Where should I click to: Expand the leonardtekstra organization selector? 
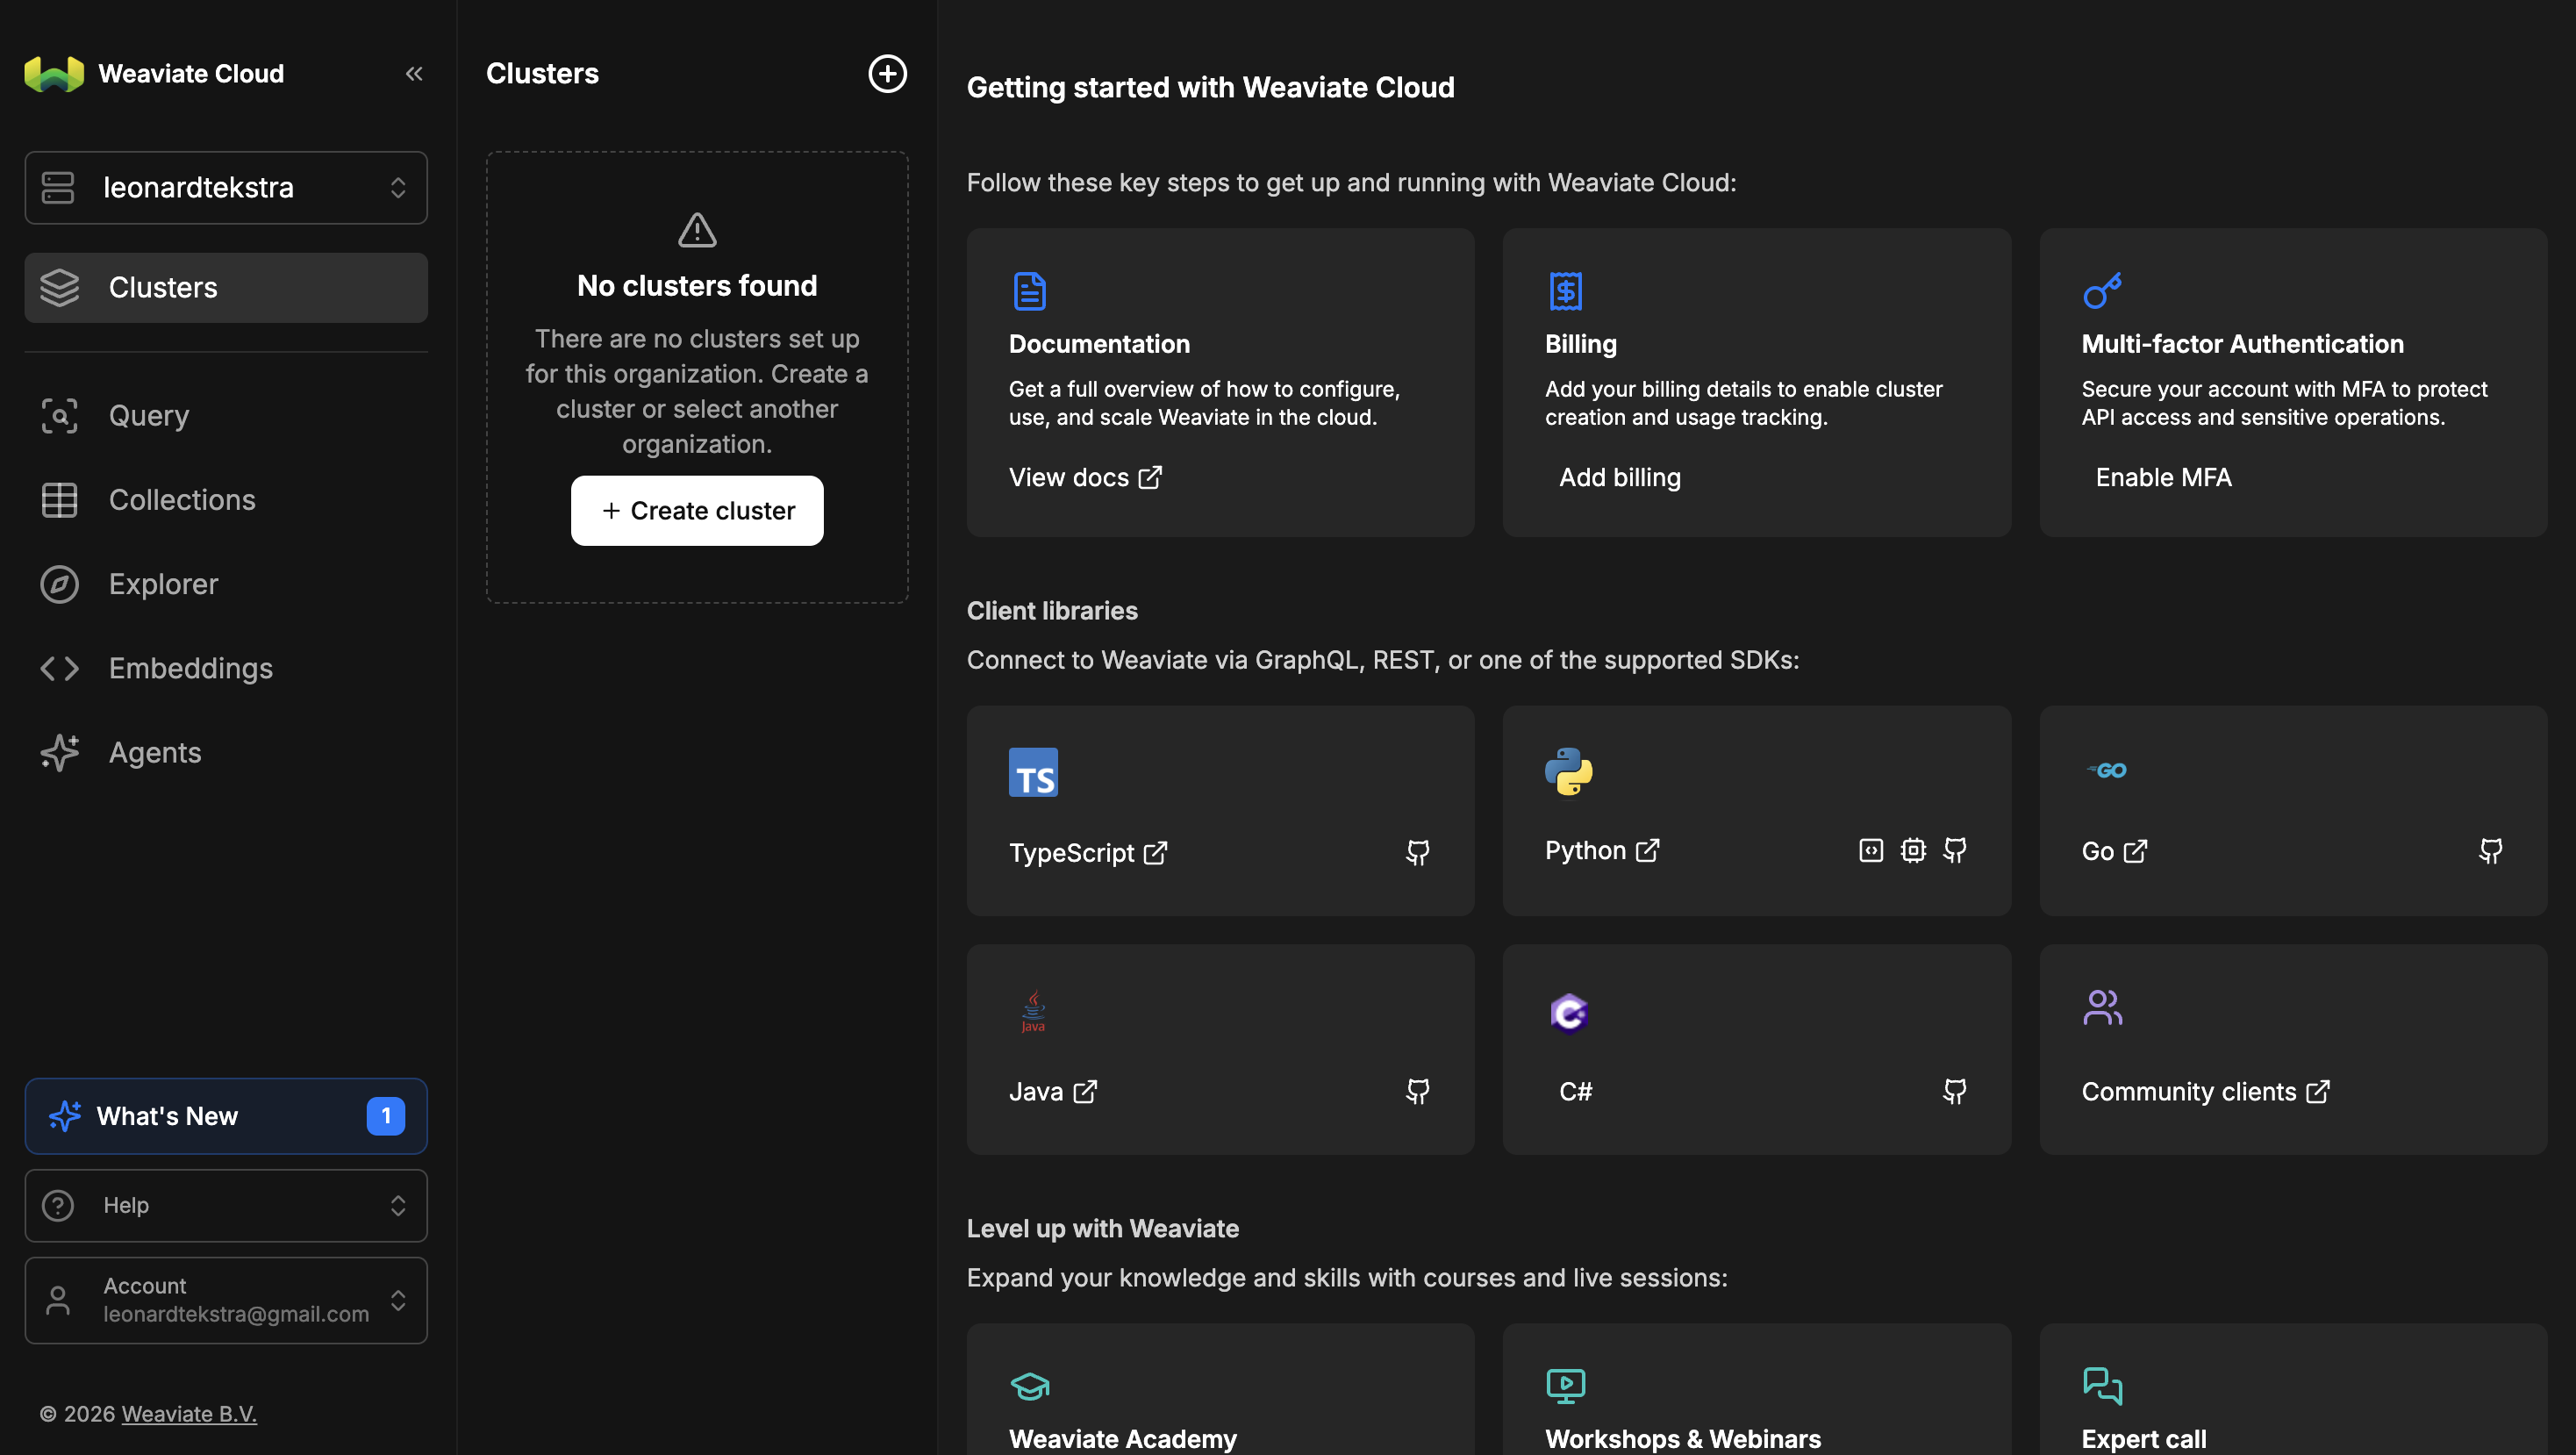point(226,188)
